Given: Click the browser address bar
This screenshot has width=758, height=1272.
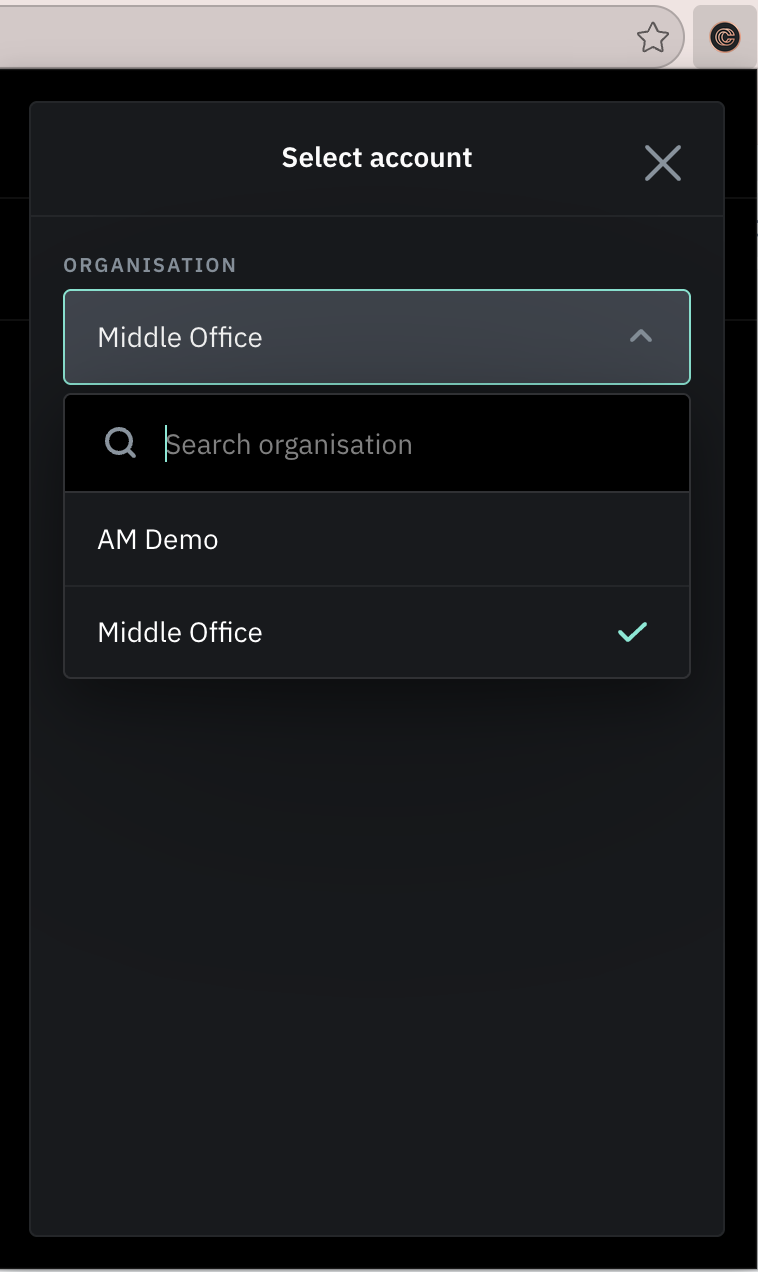Looking at the screenshot, I should coord(300,38).
